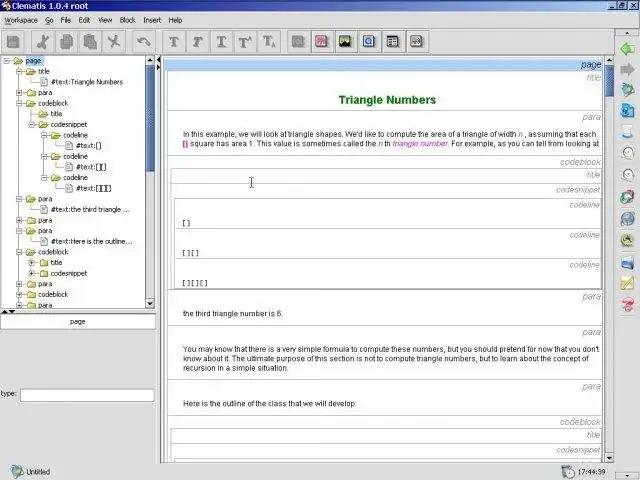Open the Insert menu

tap(152, 20)
